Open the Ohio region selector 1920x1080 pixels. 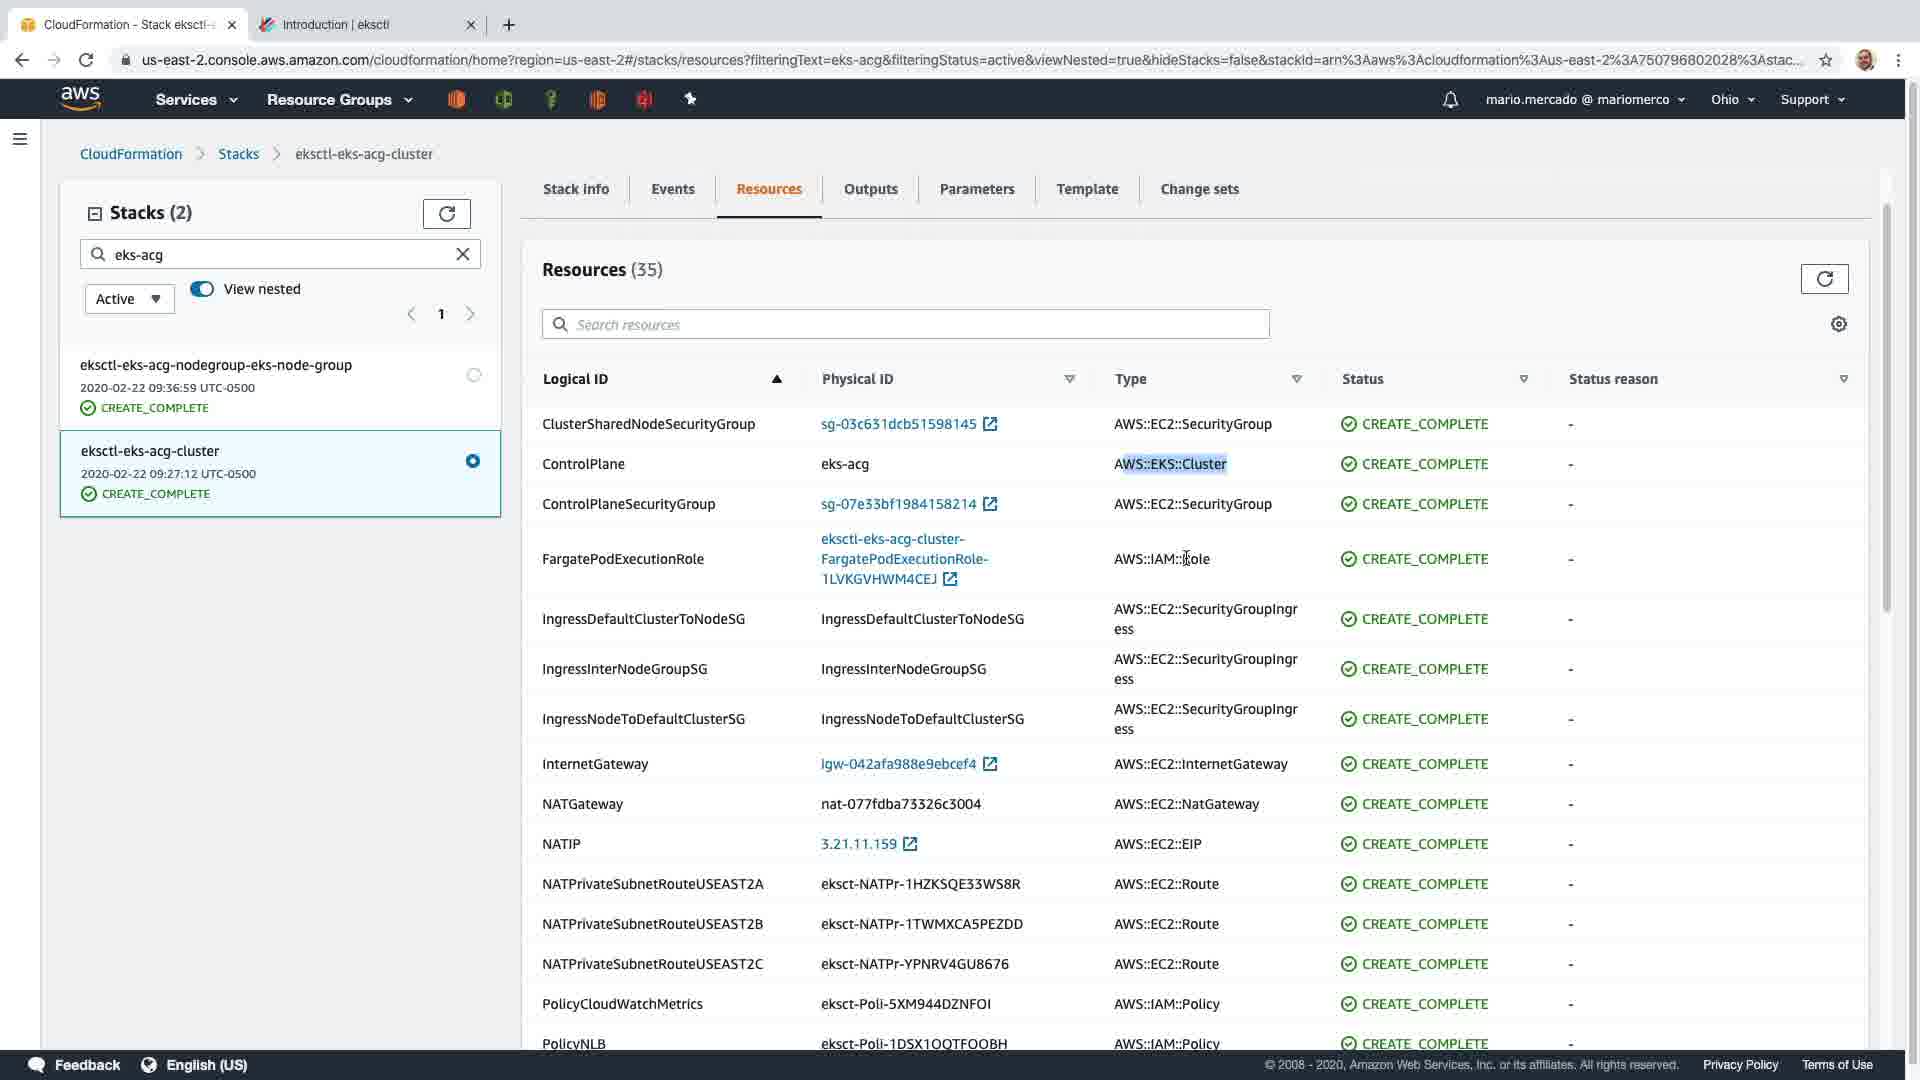click(x=1732, y=100)
